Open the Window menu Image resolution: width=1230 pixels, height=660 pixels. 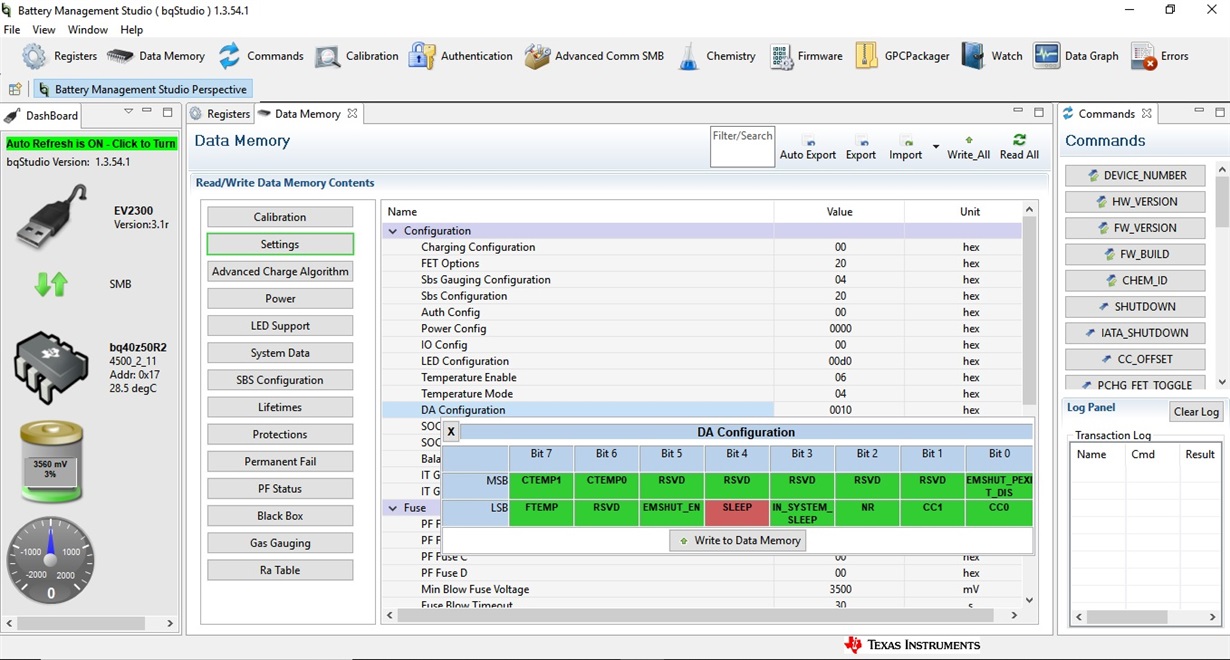(x=88, y=30)
